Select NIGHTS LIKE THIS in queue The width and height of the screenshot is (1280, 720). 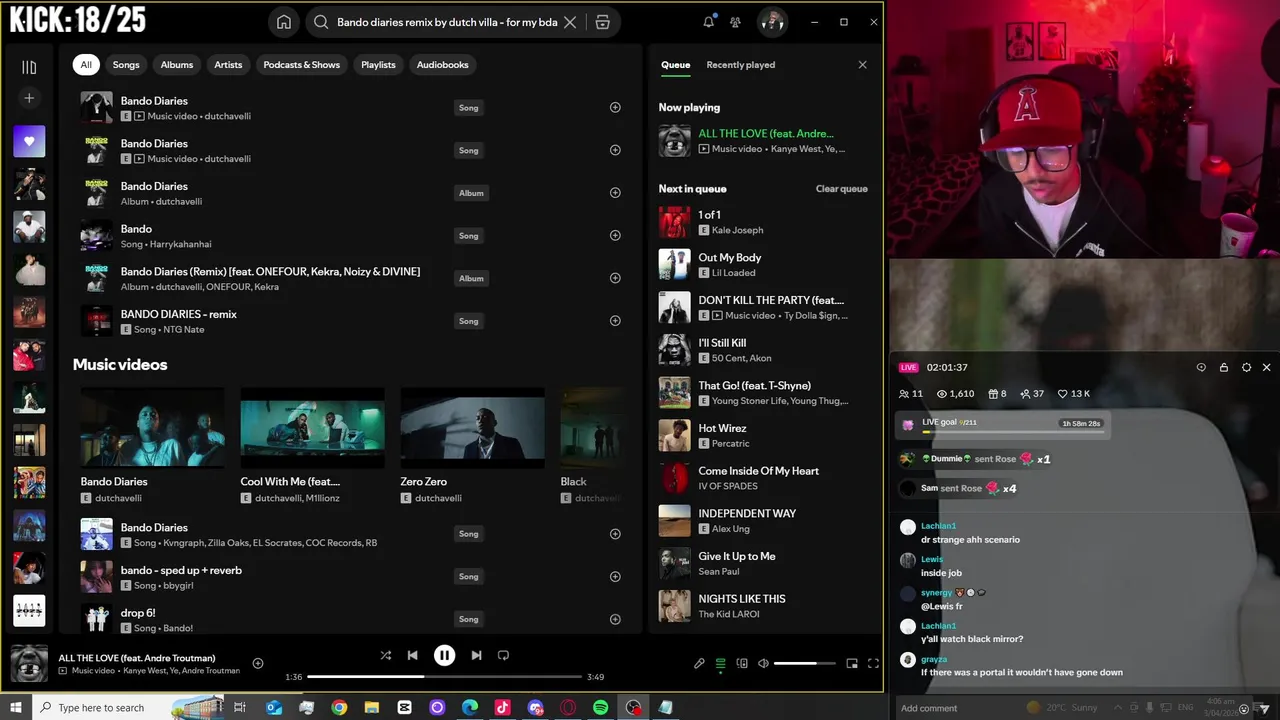click(x=764, y=606)
